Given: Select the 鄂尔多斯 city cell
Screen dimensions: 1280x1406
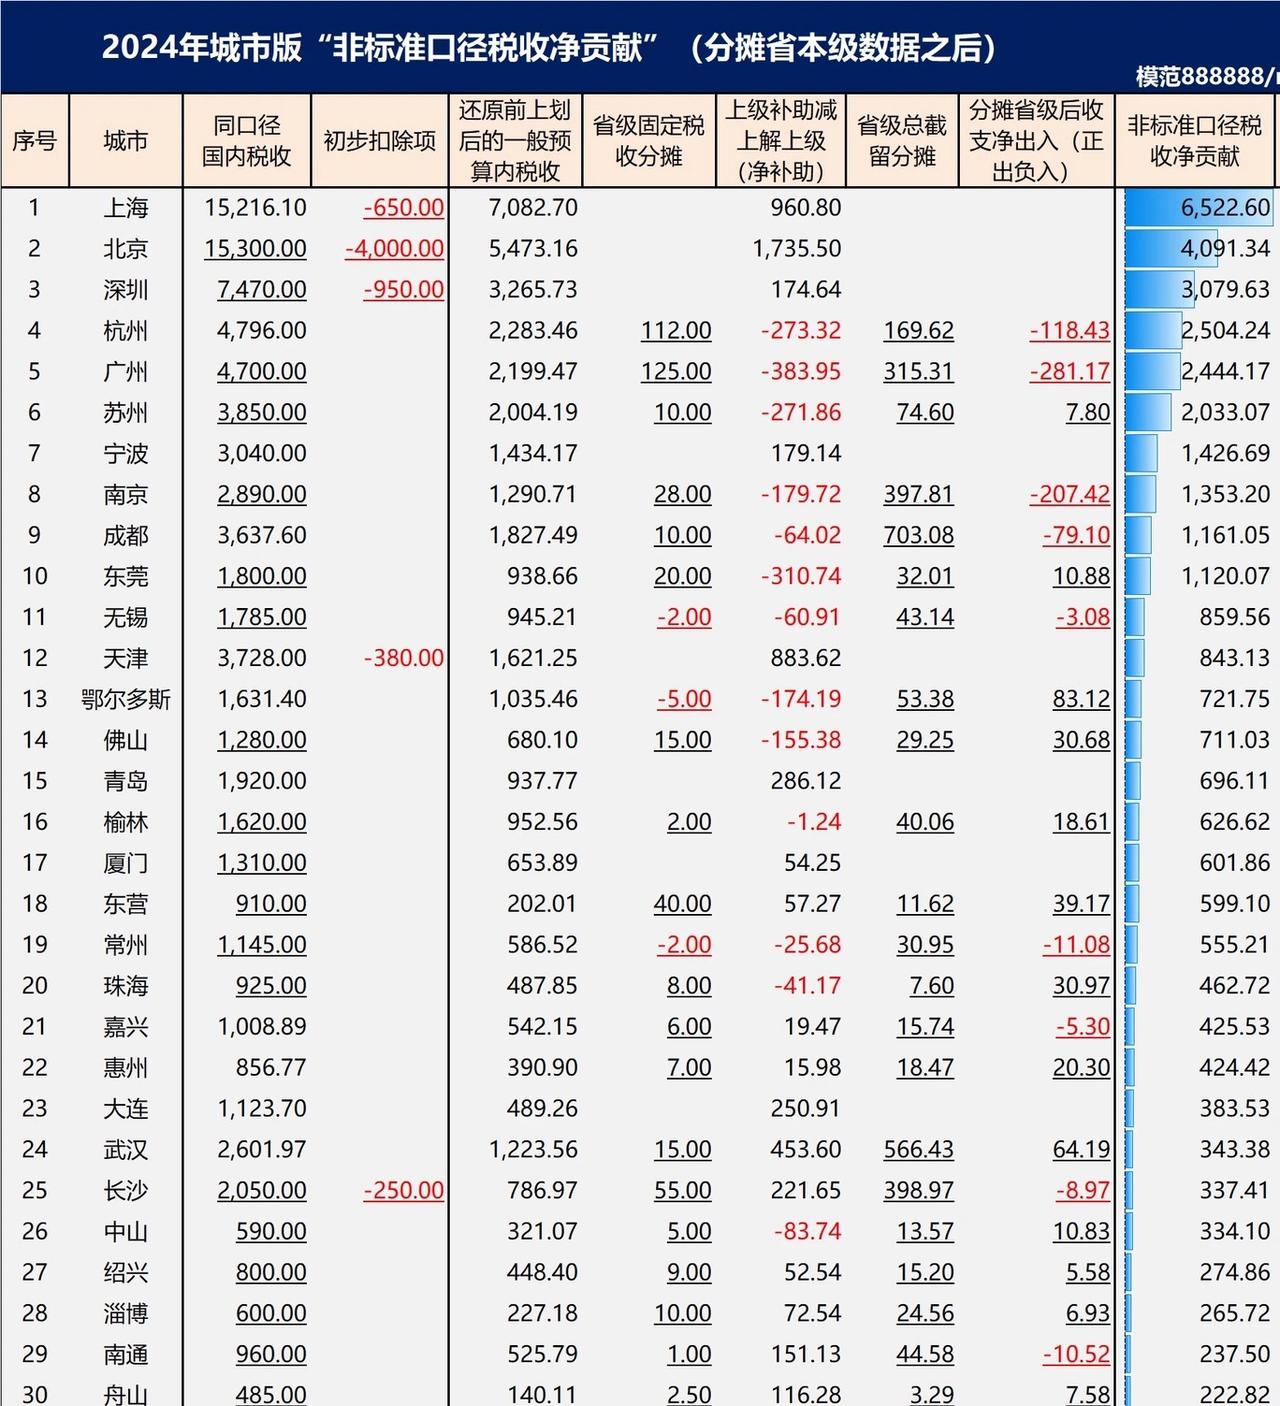Looking at the screenshot, I should (x=125, y=699).
